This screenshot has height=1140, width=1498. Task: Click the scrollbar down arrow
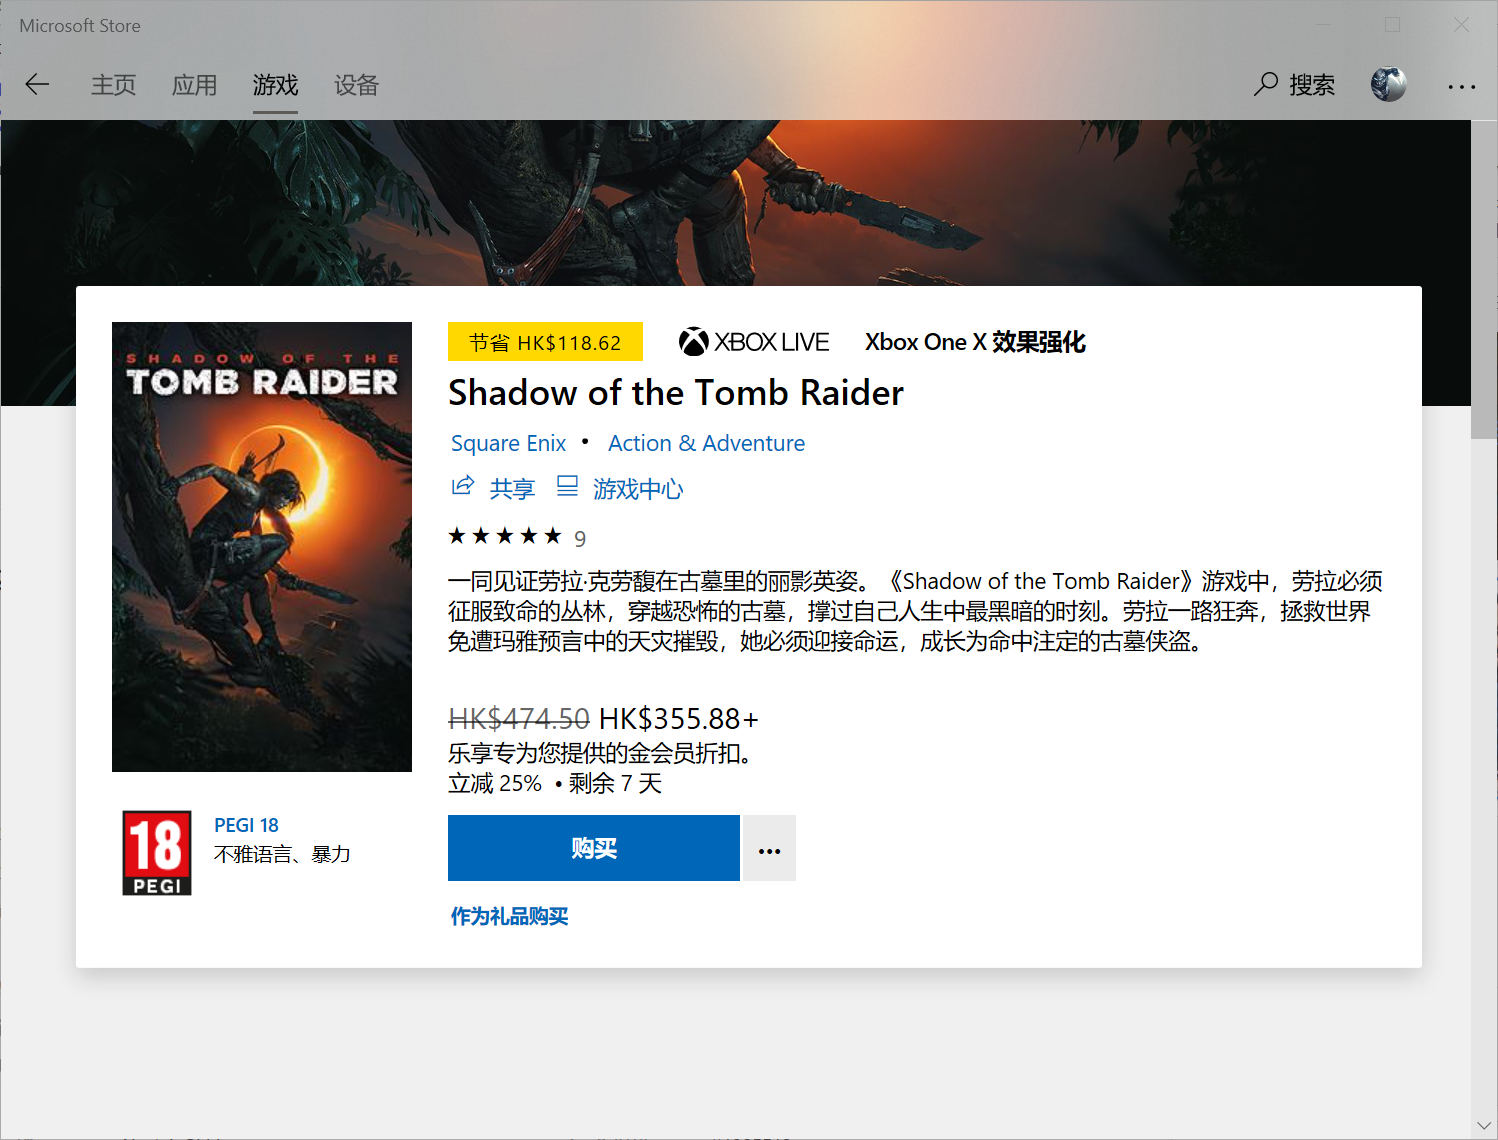[1484, 1126]
